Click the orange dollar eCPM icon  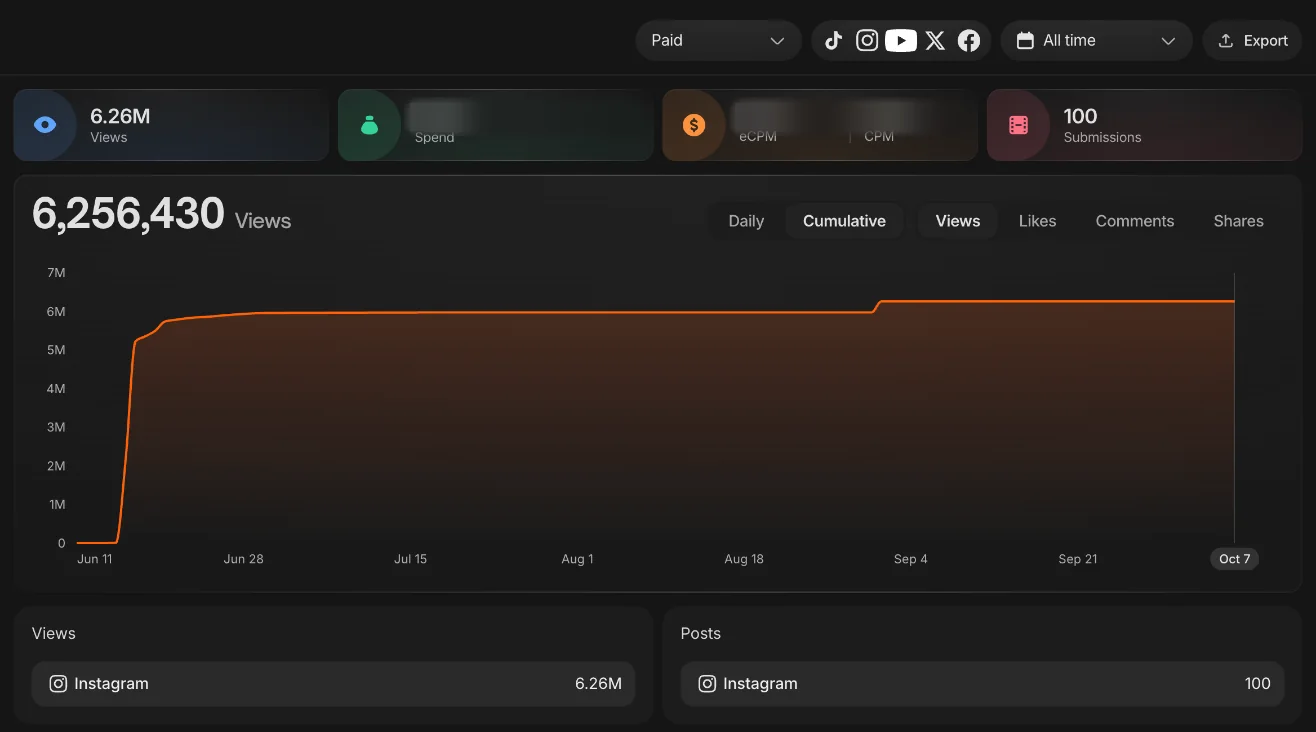[x=694, y=125]
